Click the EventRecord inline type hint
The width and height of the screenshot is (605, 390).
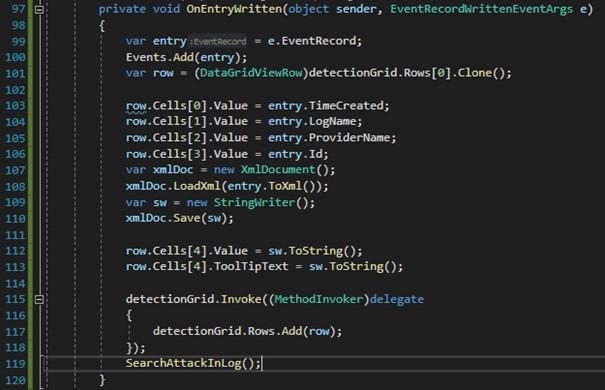(218, 41)
